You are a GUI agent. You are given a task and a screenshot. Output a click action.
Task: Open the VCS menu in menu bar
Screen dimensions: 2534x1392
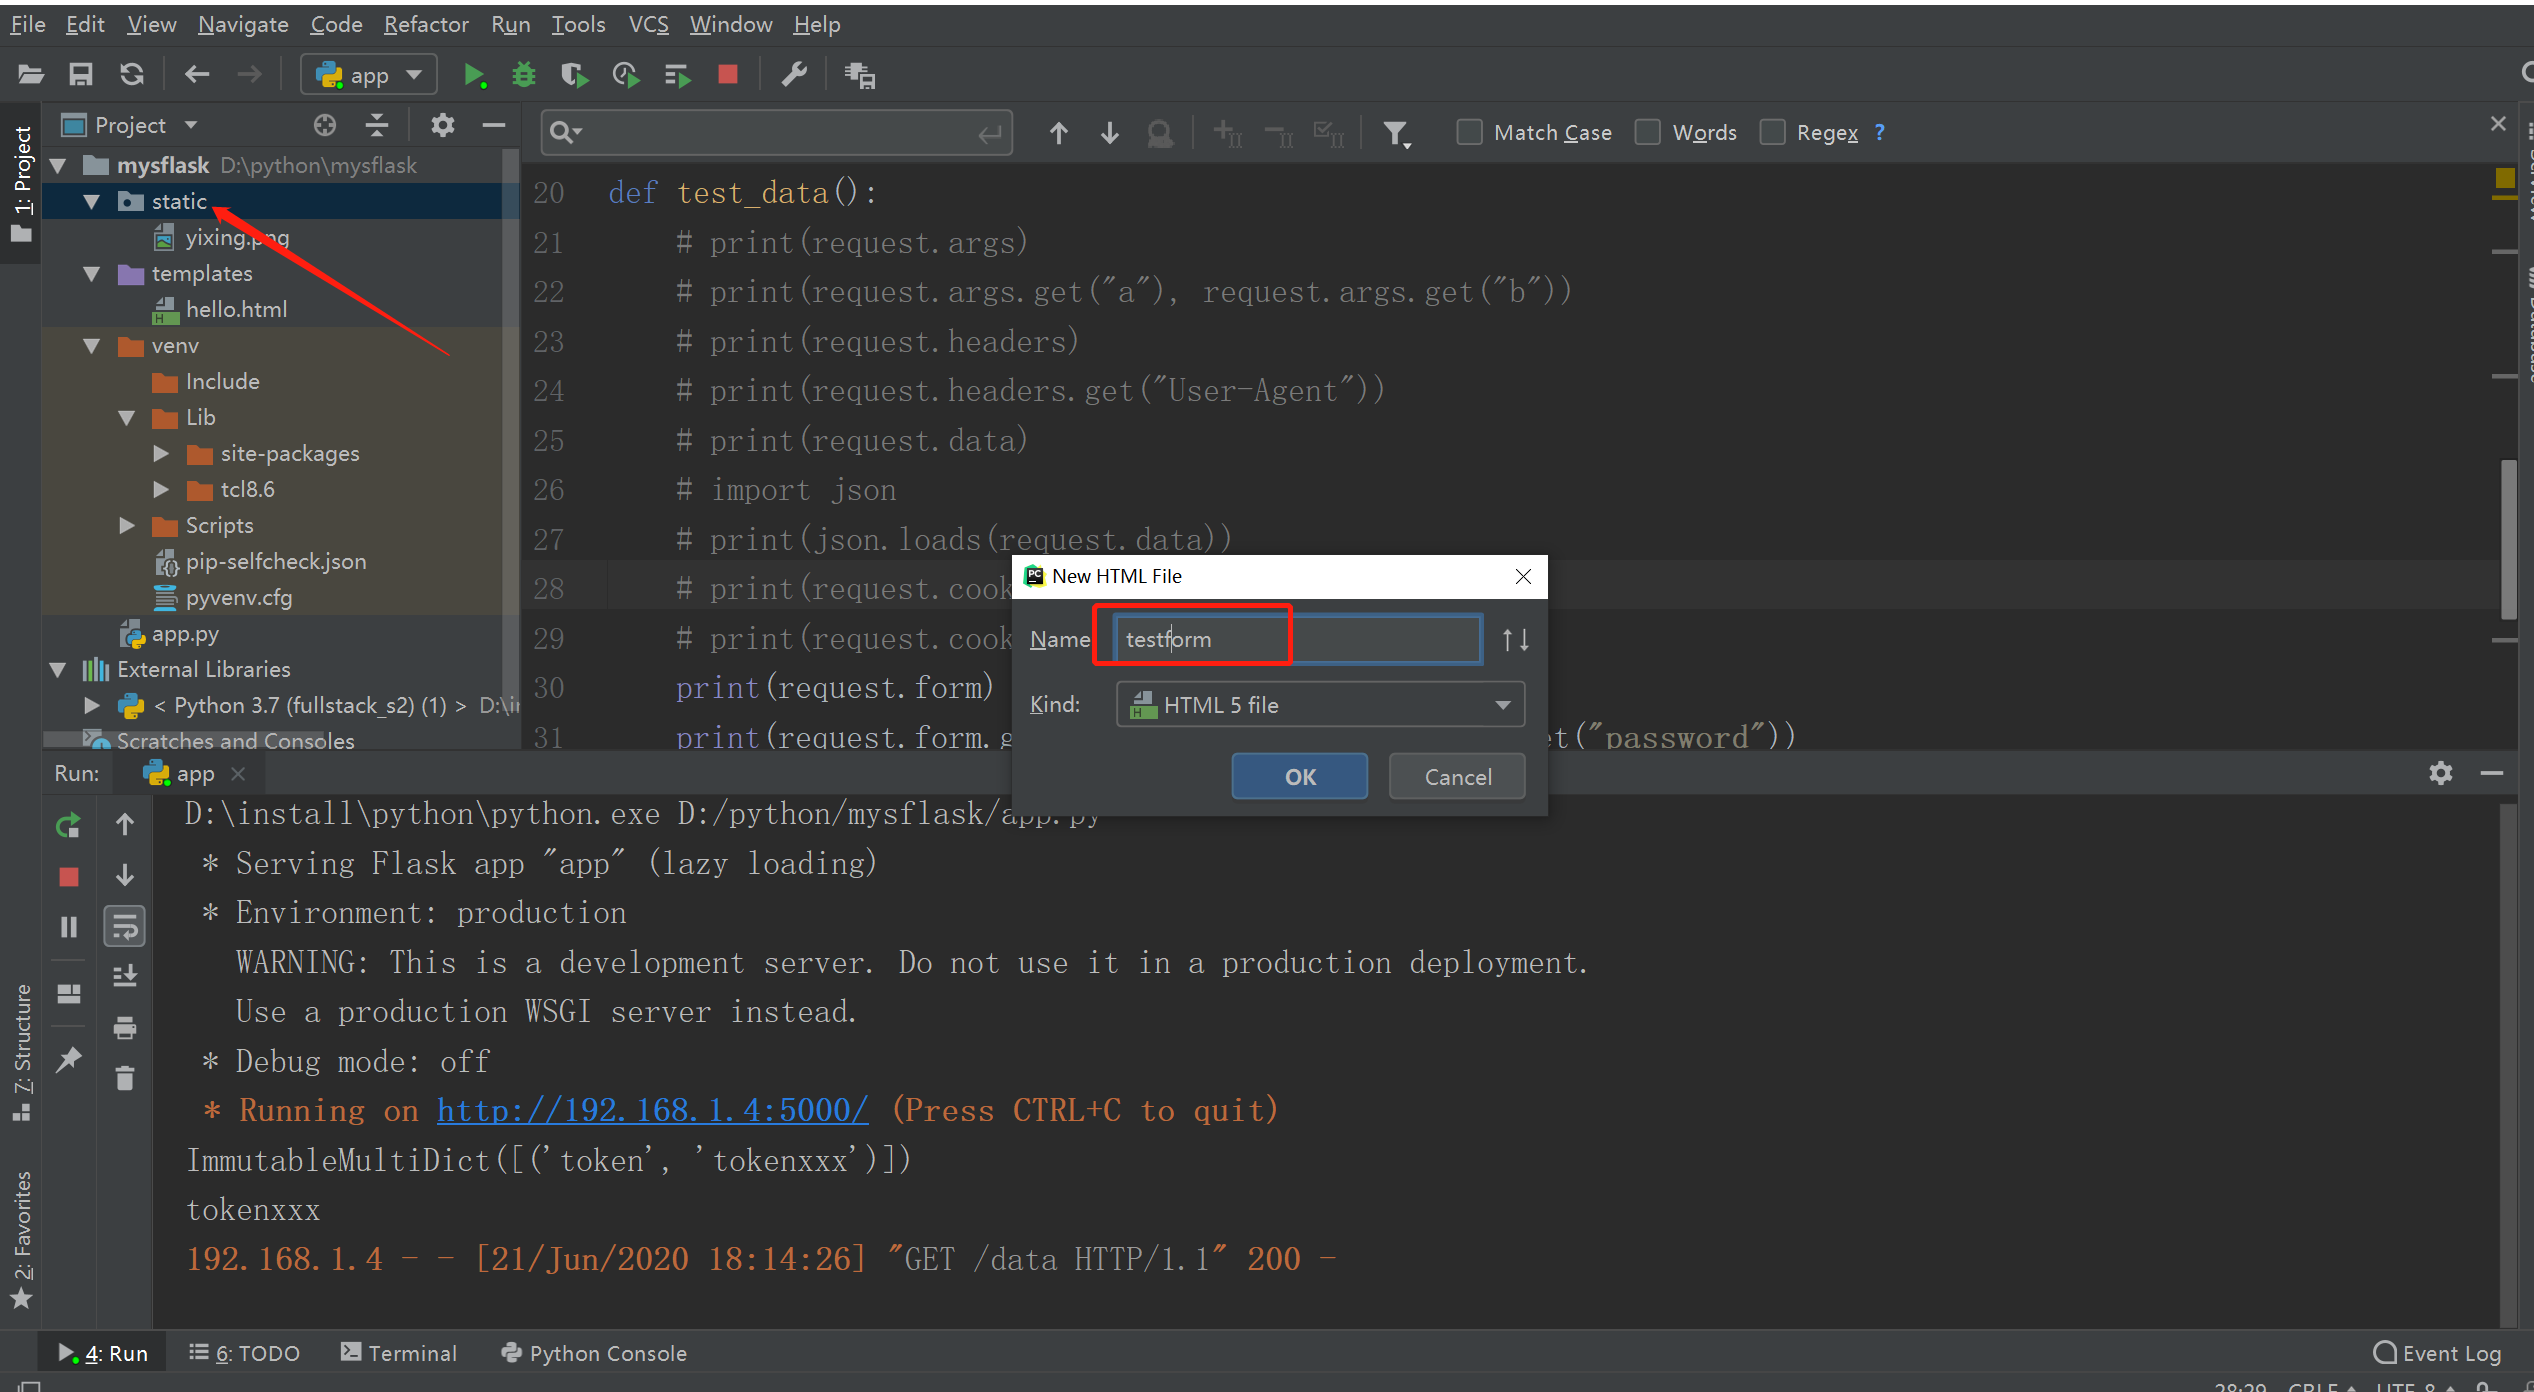click(646, 22)
